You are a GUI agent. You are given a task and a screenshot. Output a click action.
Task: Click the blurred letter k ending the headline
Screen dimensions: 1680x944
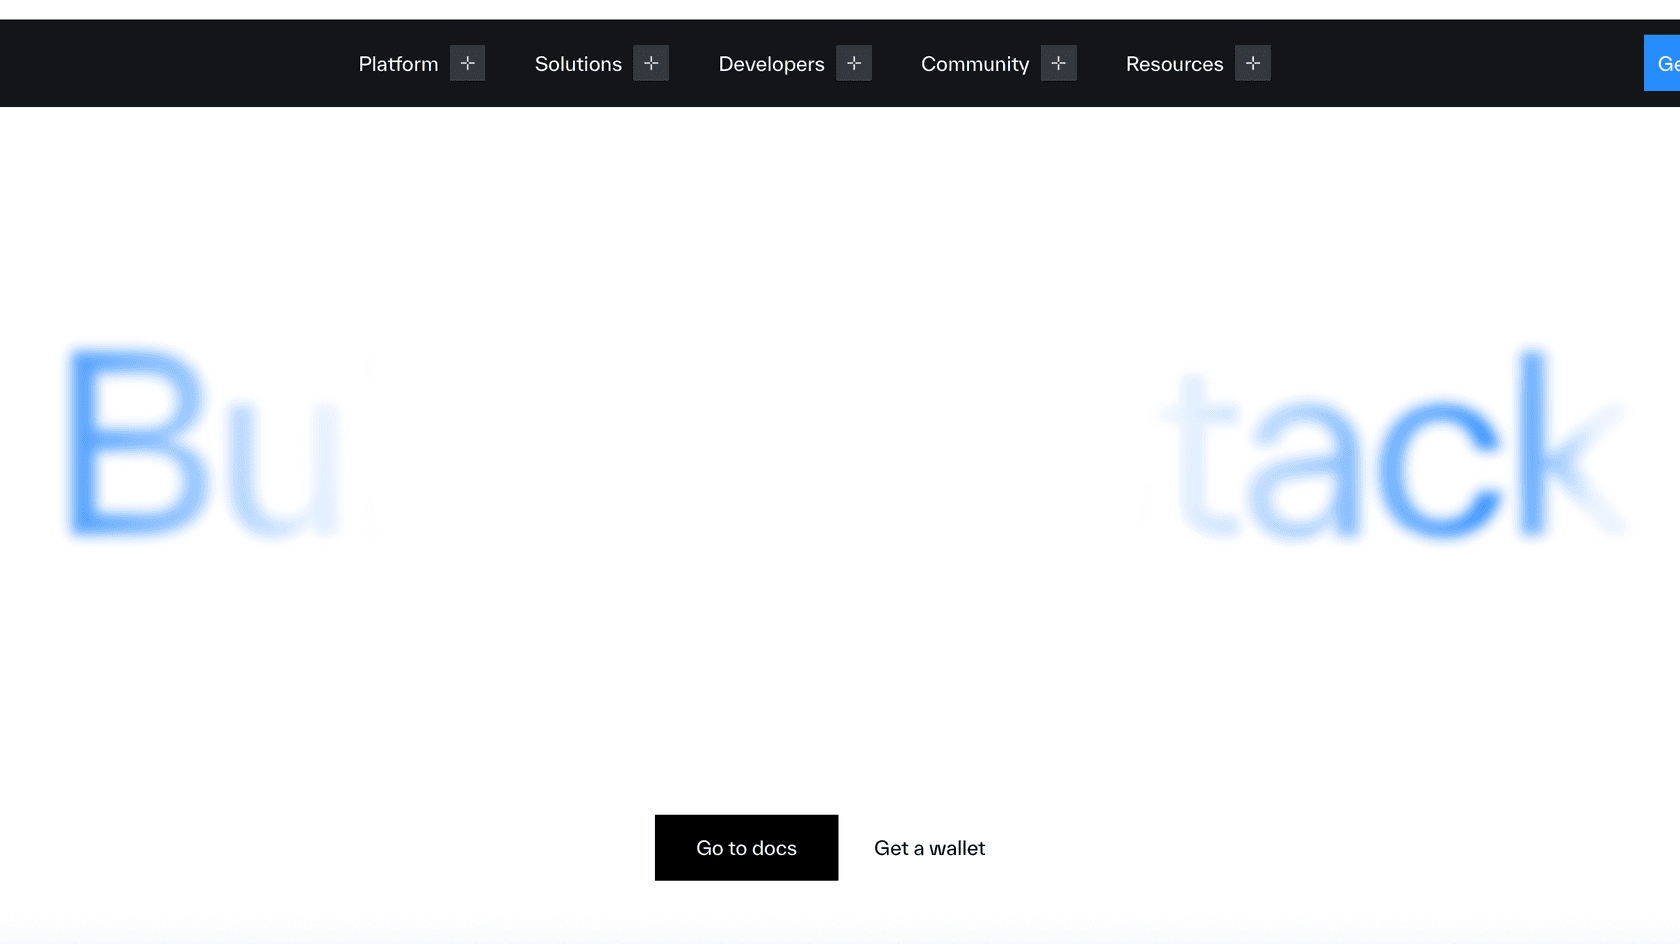1565,445
